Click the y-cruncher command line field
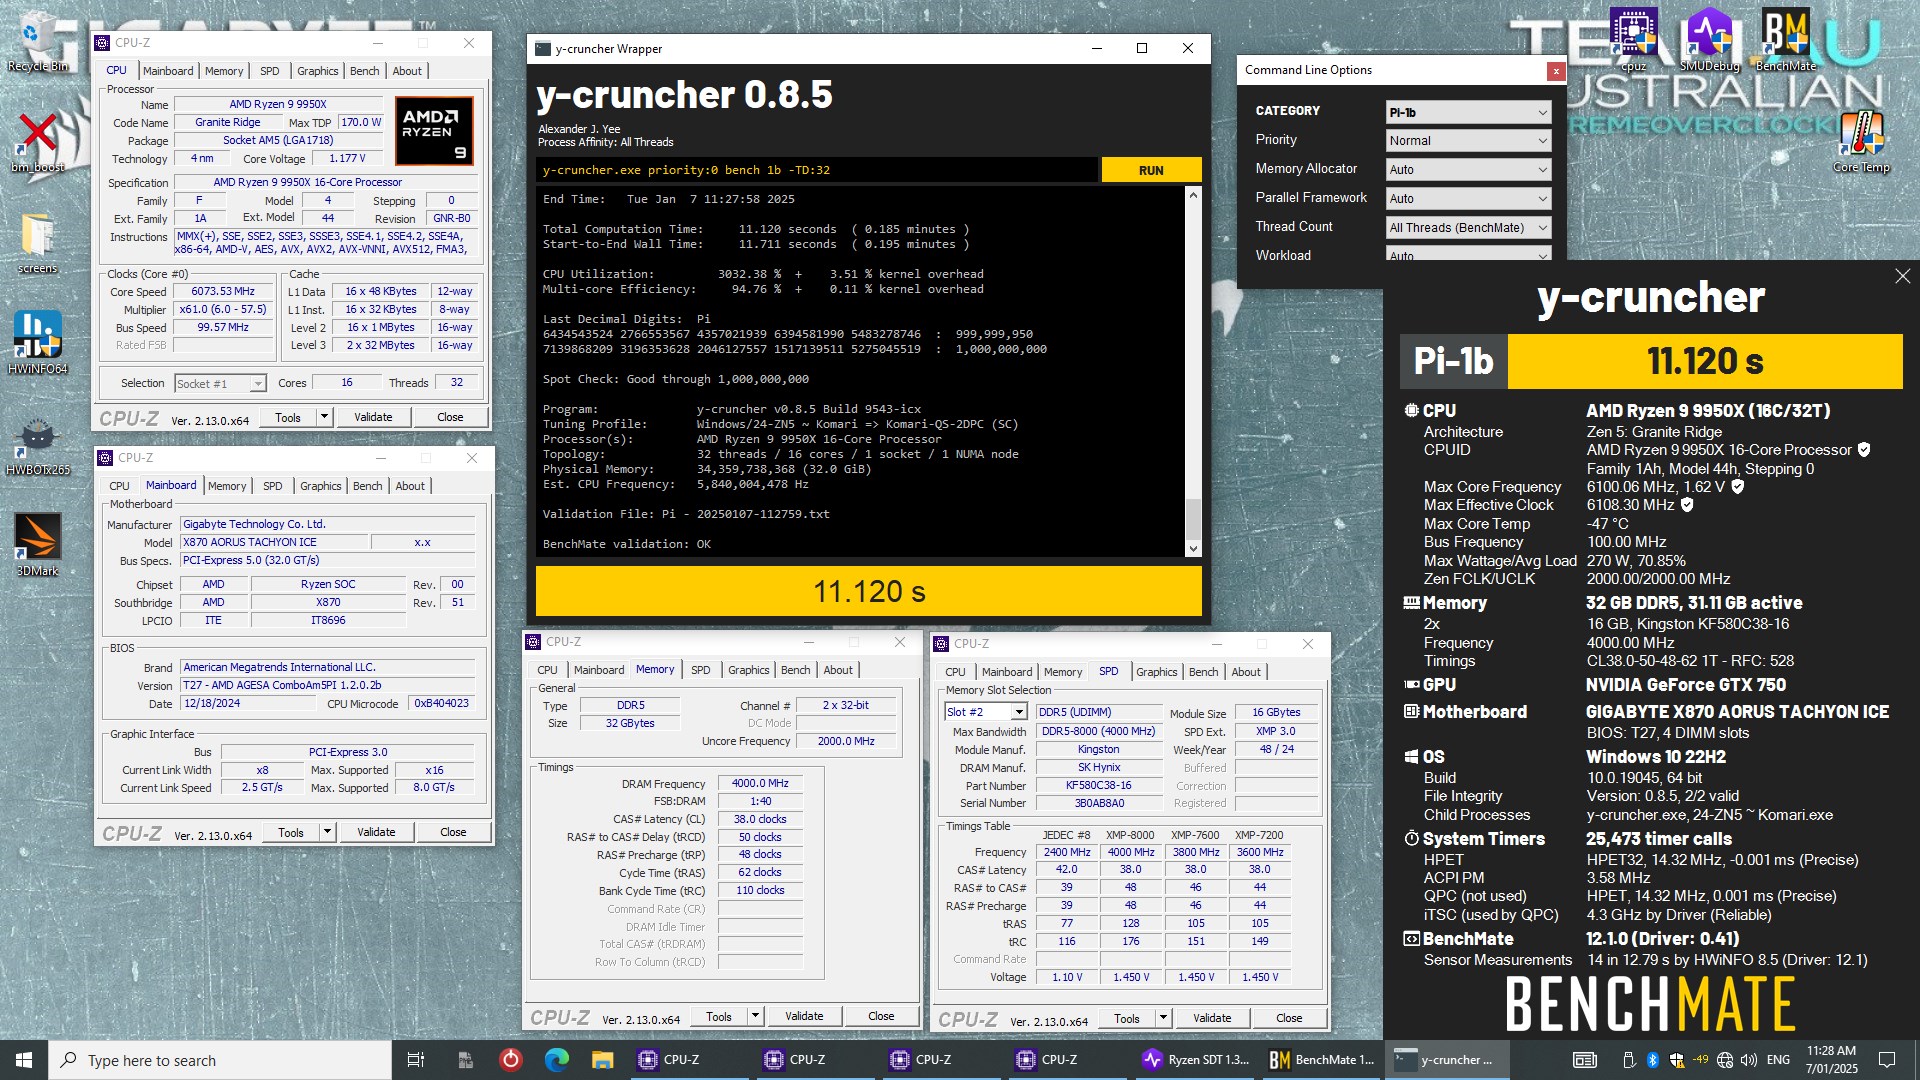Screen dimensions: 1920x1080 [x=817, y=170]
